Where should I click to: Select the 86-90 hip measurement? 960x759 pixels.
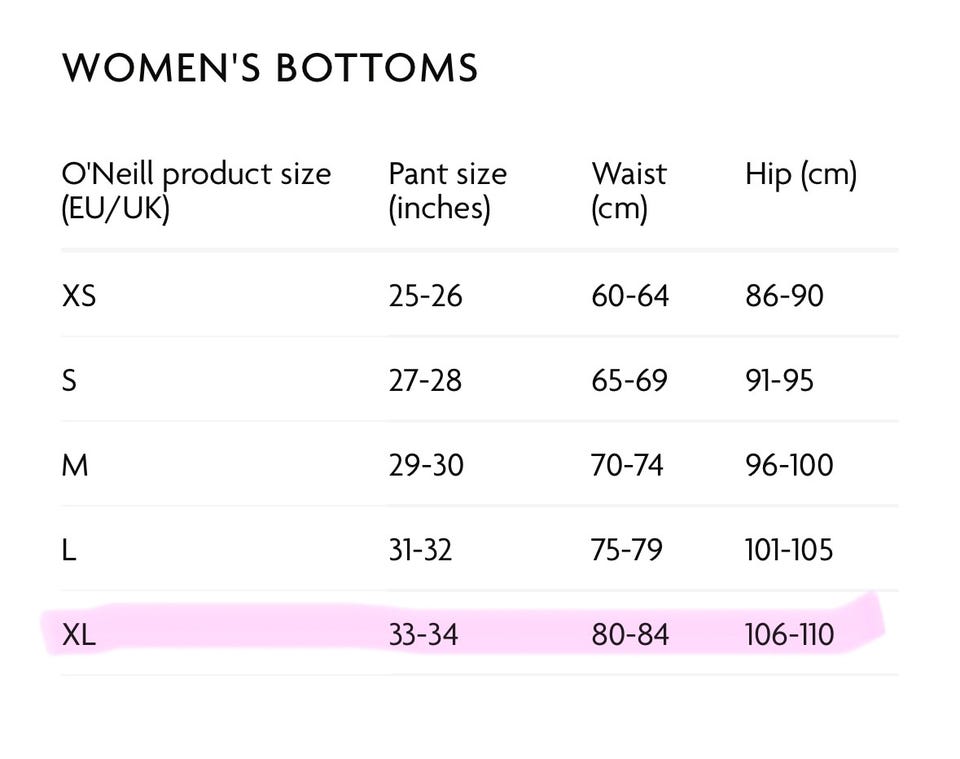pyautogui.click(x=784, y=296)
